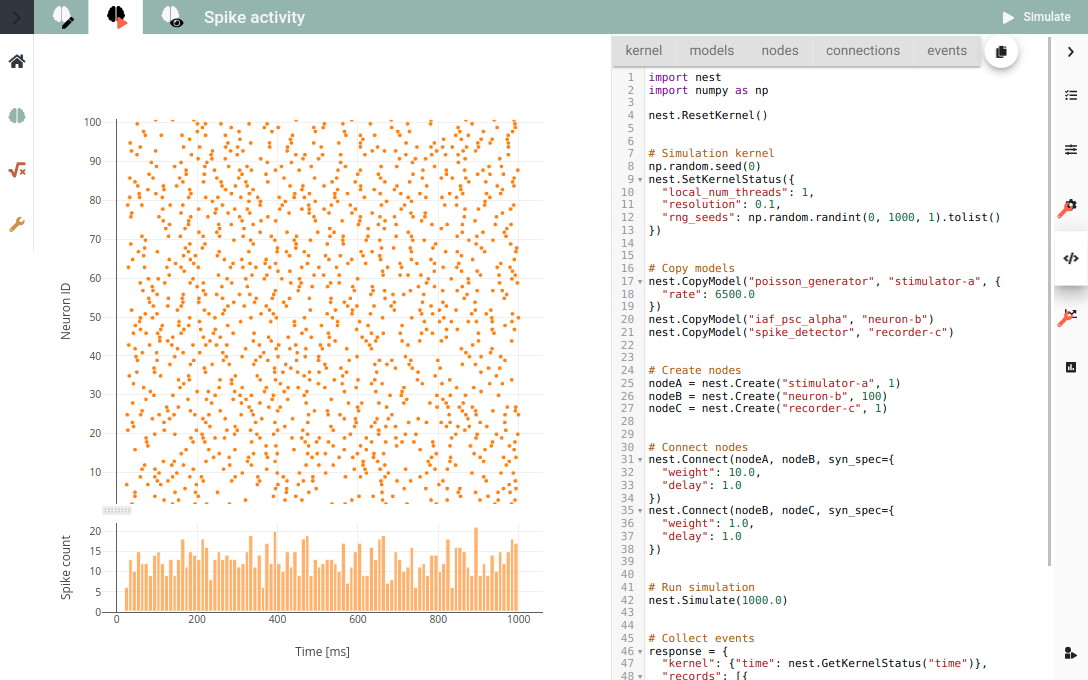Collapse the right sidebar with chevron
Image resolution: width=1088 pixels, height=680 pixels.
[1071, 51]
